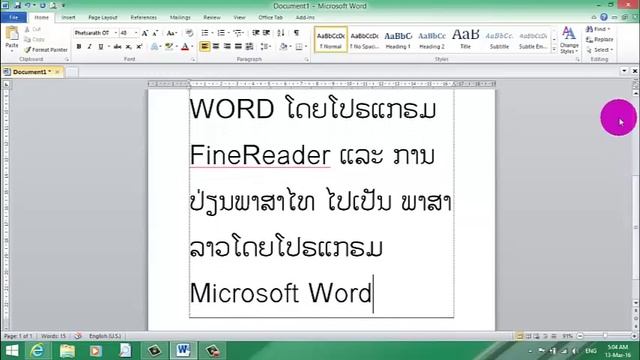Viewport: 640px width, 360px height.
Task: Toggle italic formatting
Action: click(x=89, y=47)
